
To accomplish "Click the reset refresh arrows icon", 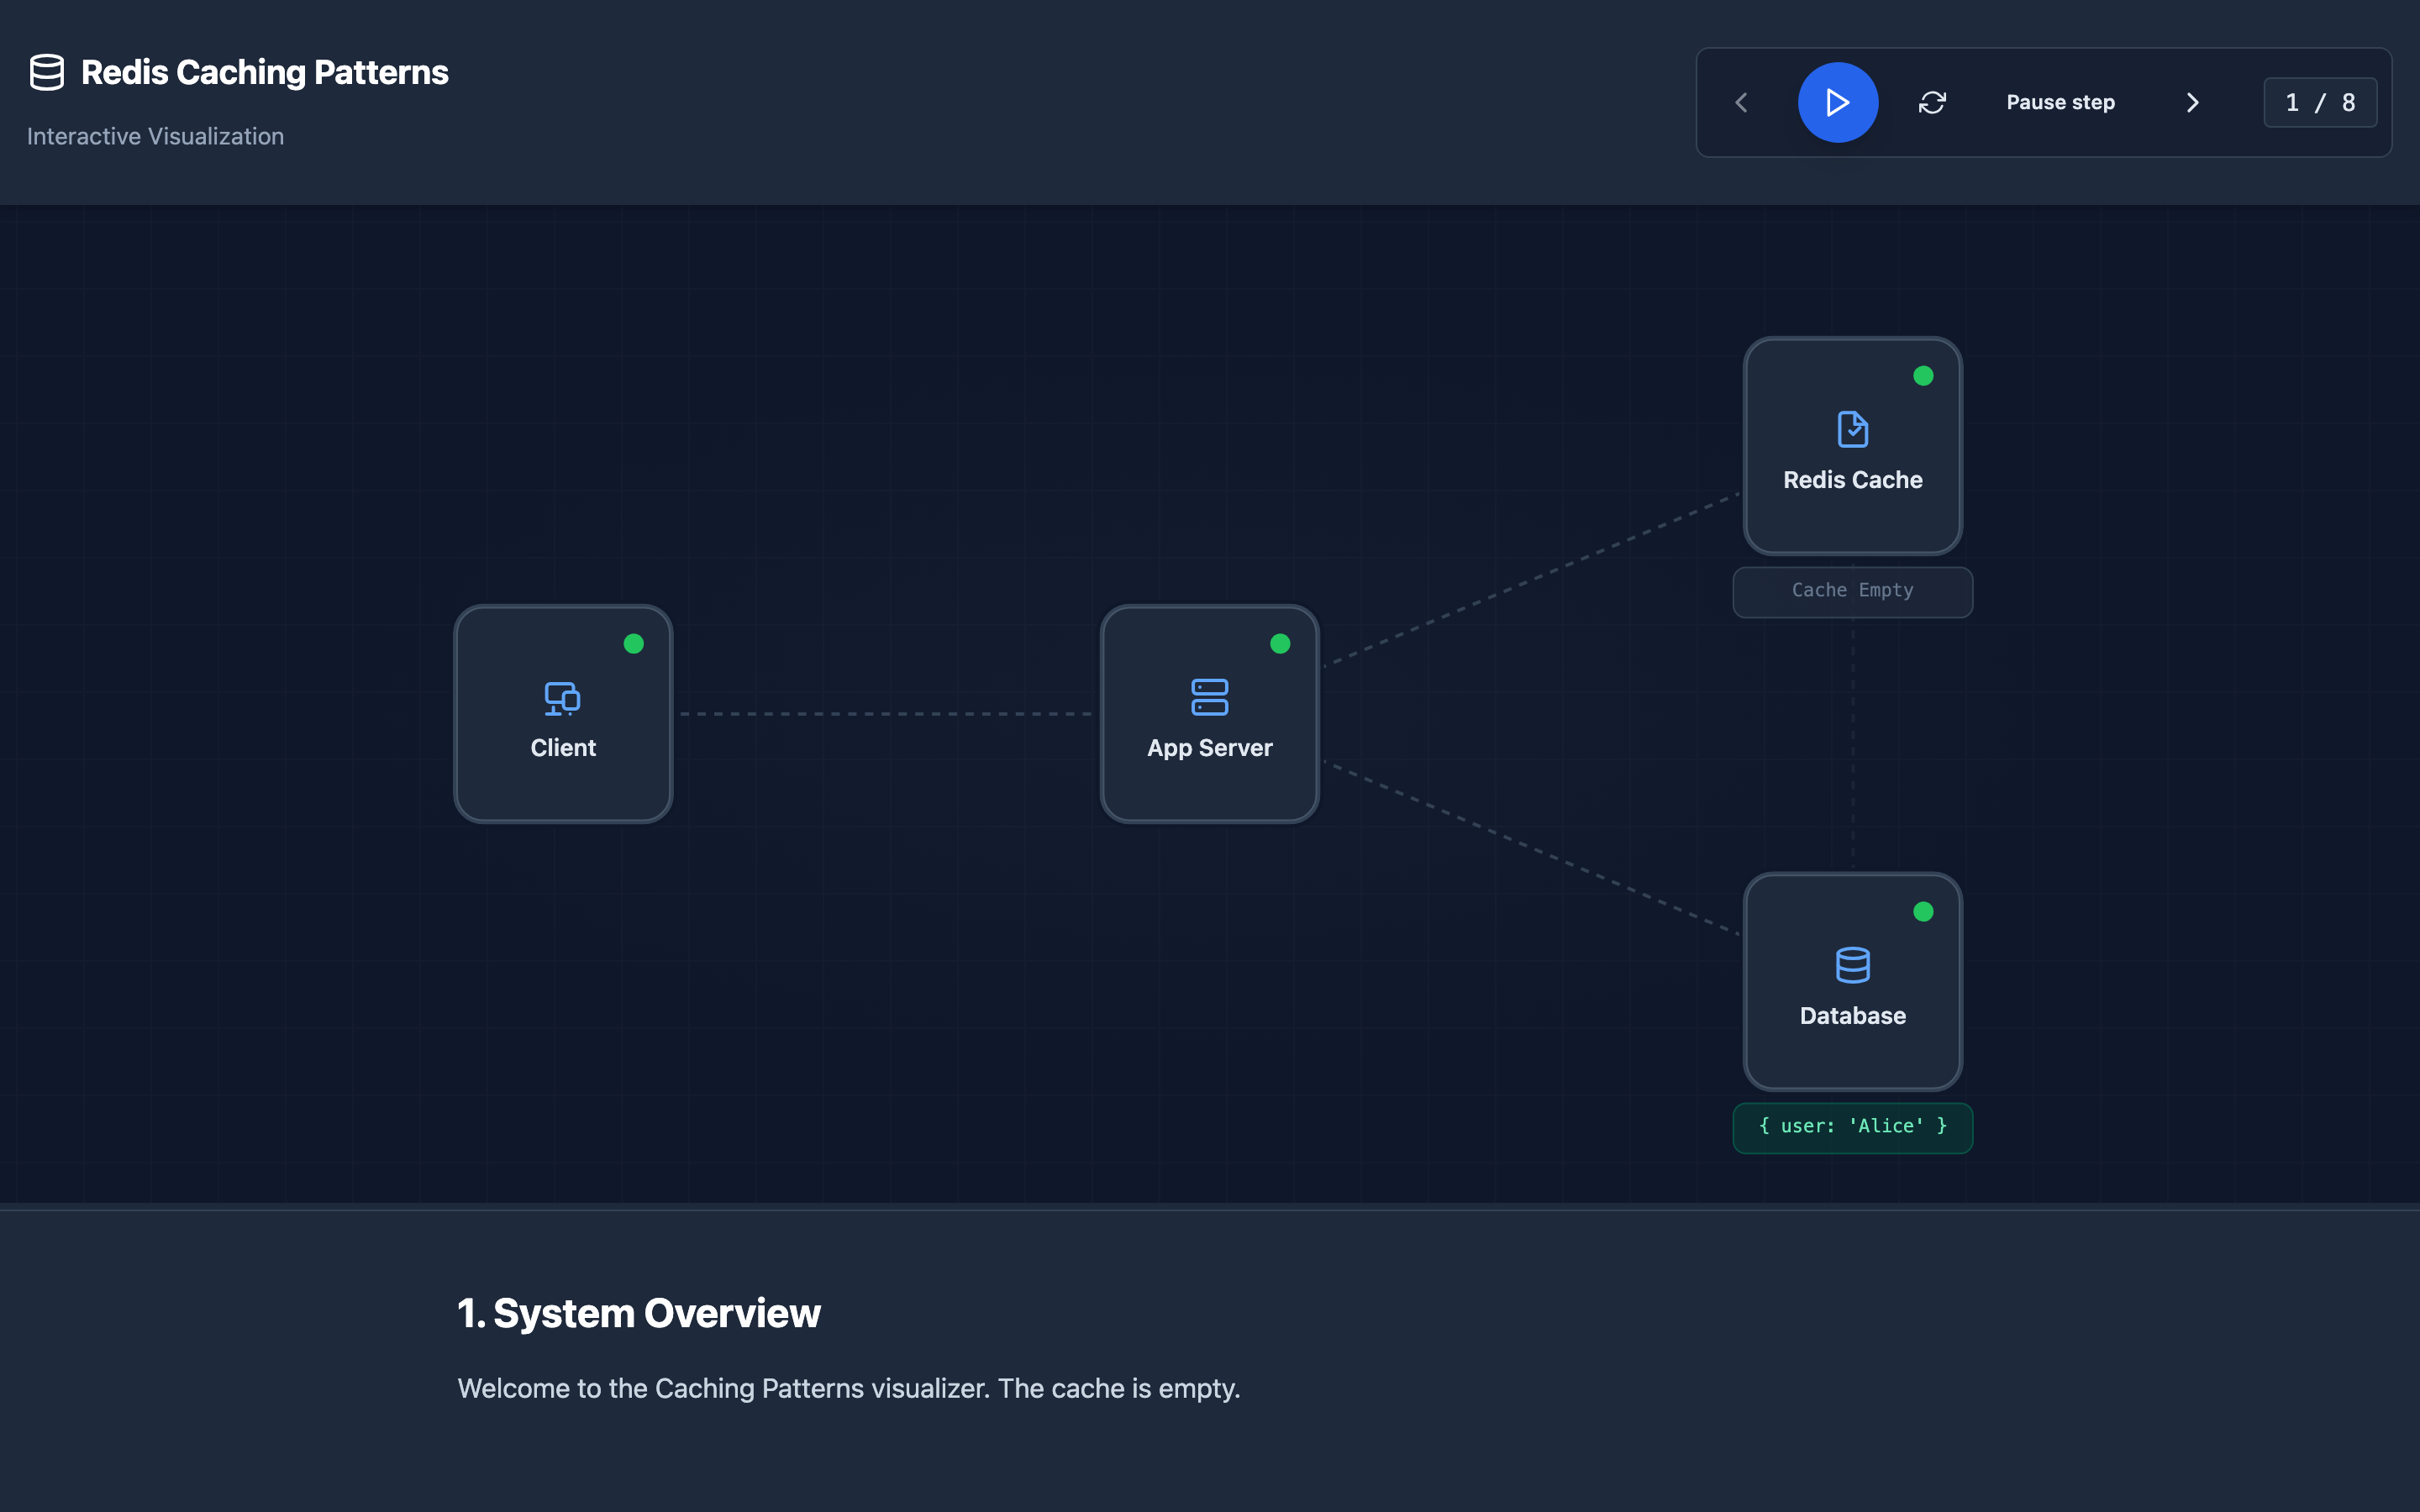I will click(1932, 102).
